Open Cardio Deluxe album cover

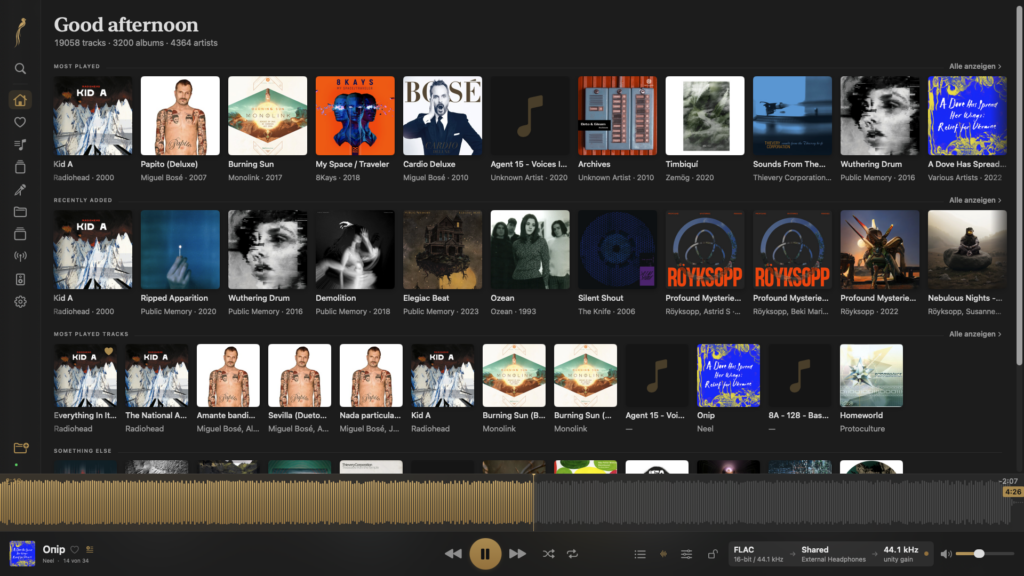coord(443,116)
